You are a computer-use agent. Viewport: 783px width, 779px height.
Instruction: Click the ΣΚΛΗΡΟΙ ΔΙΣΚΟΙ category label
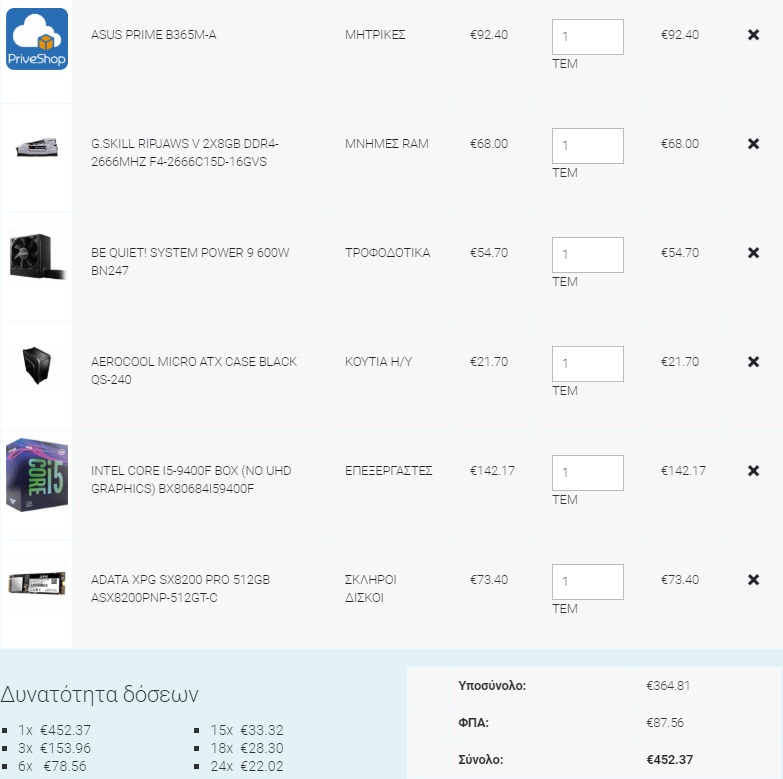point(371,588)
